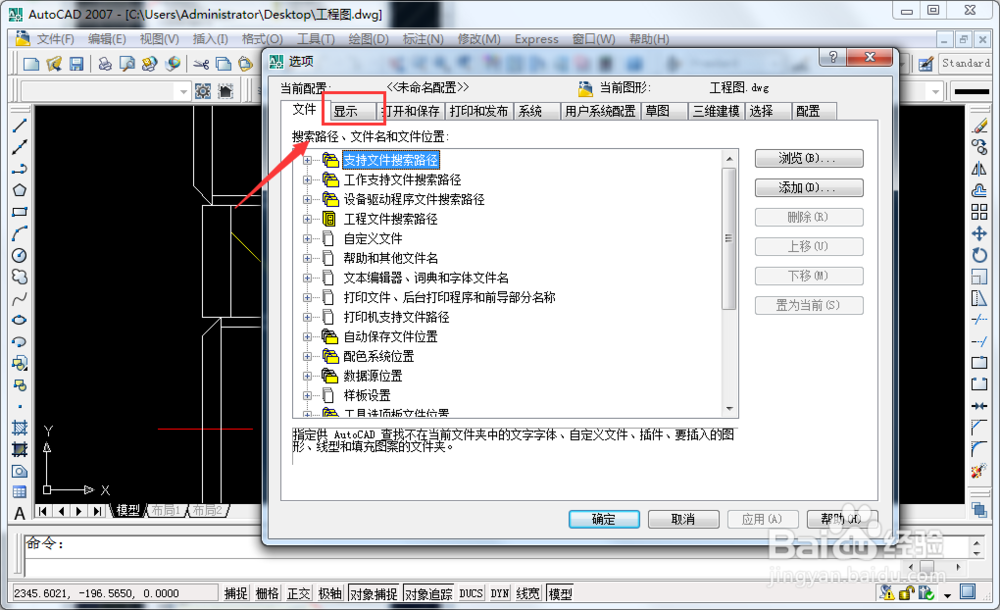This screenshot has width=1000, height=610.
Task: Click the New drawing icon
Action: [x=31, y=64]
